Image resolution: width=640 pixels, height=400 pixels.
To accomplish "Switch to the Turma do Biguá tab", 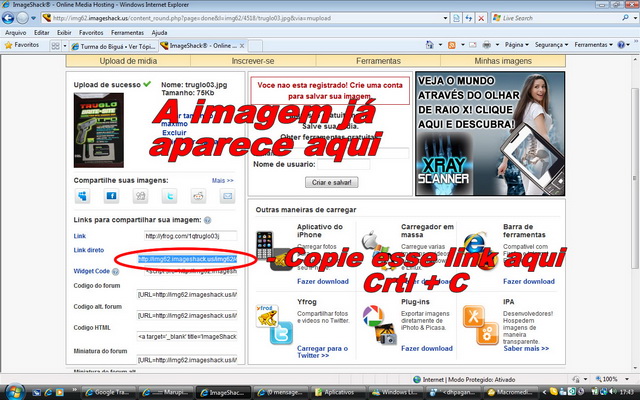I will click(113, 46).
